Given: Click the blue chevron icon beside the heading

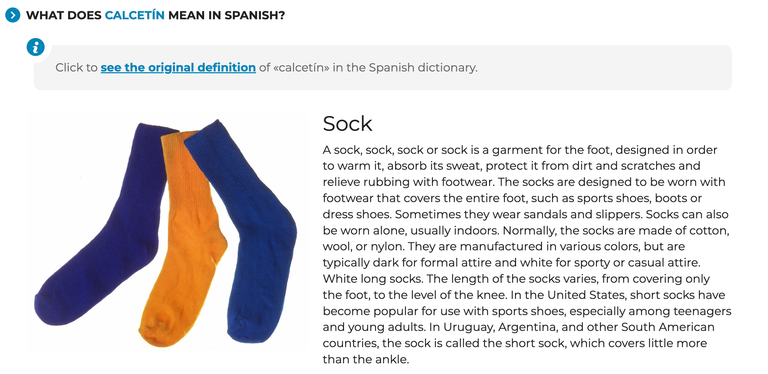Looking at the screenshot, I should point(13,15).
